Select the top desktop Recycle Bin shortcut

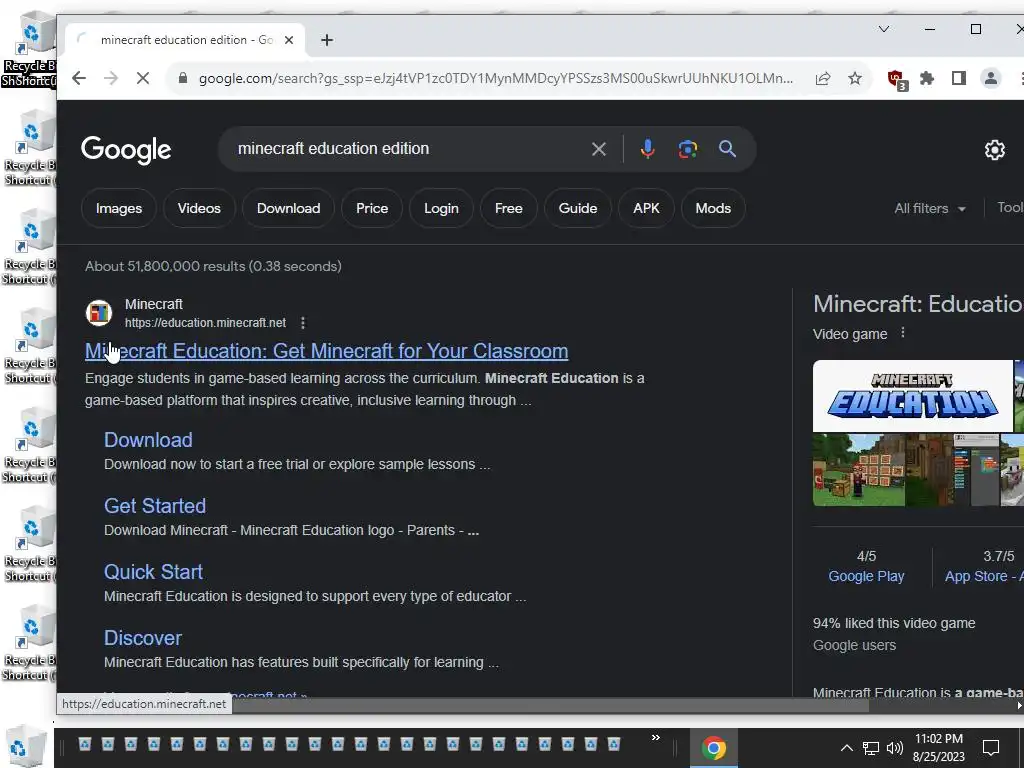29,49
